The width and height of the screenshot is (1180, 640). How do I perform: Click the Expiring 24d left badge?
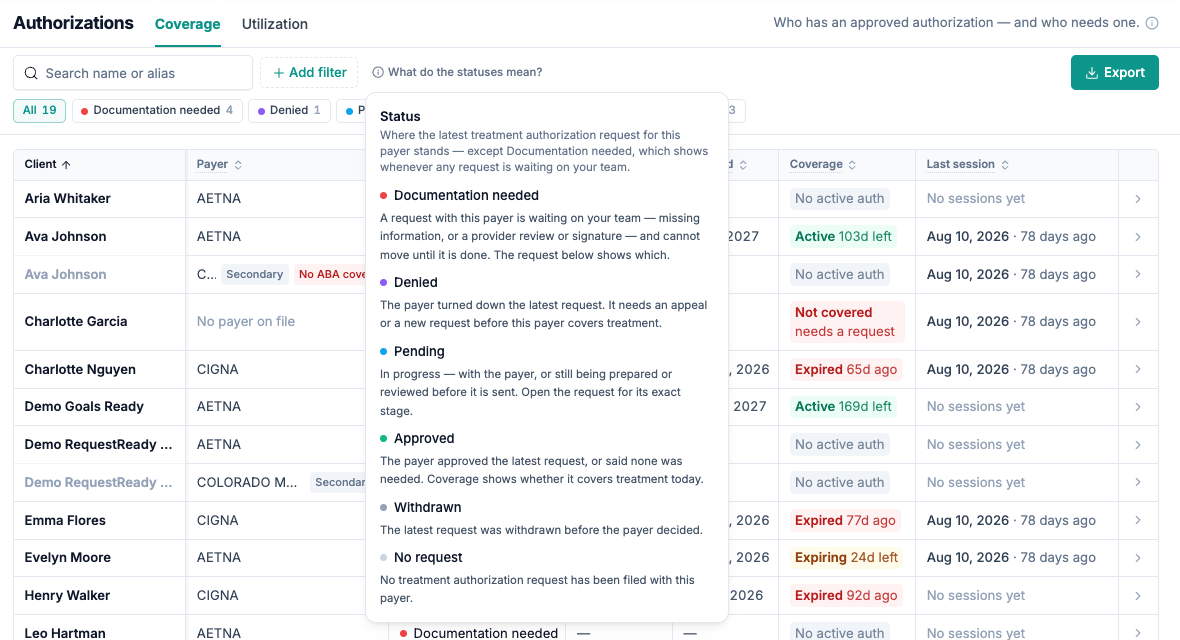point(847,558)
